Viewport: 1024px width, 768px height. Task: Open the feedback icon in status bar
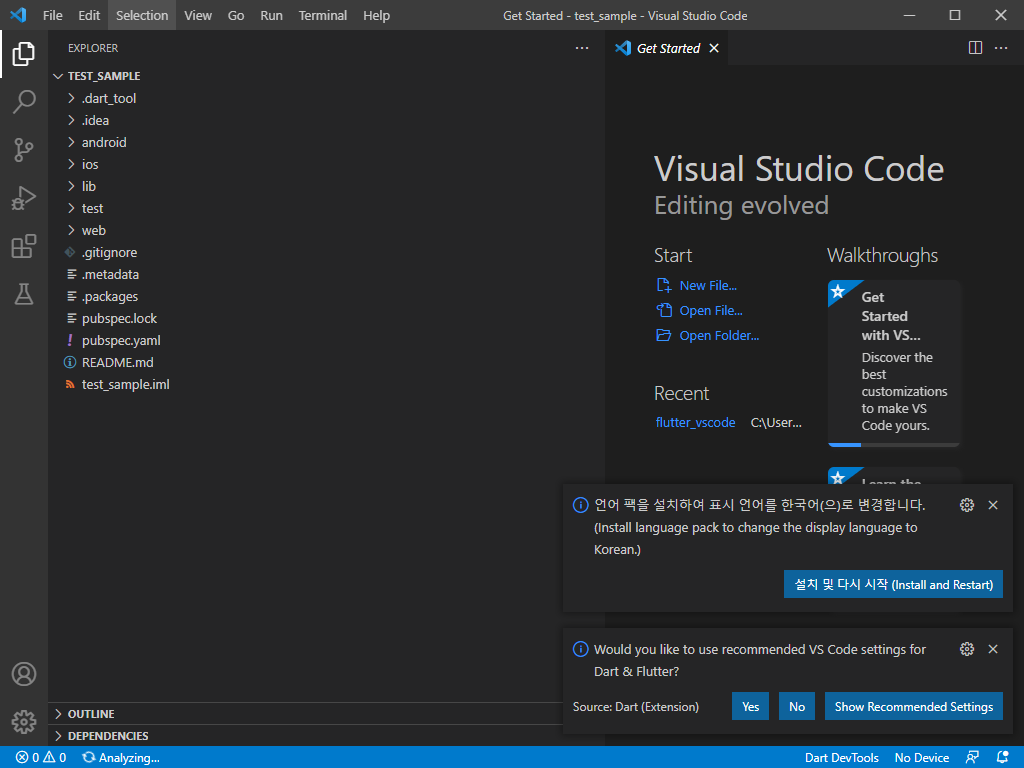pos(972,758)
